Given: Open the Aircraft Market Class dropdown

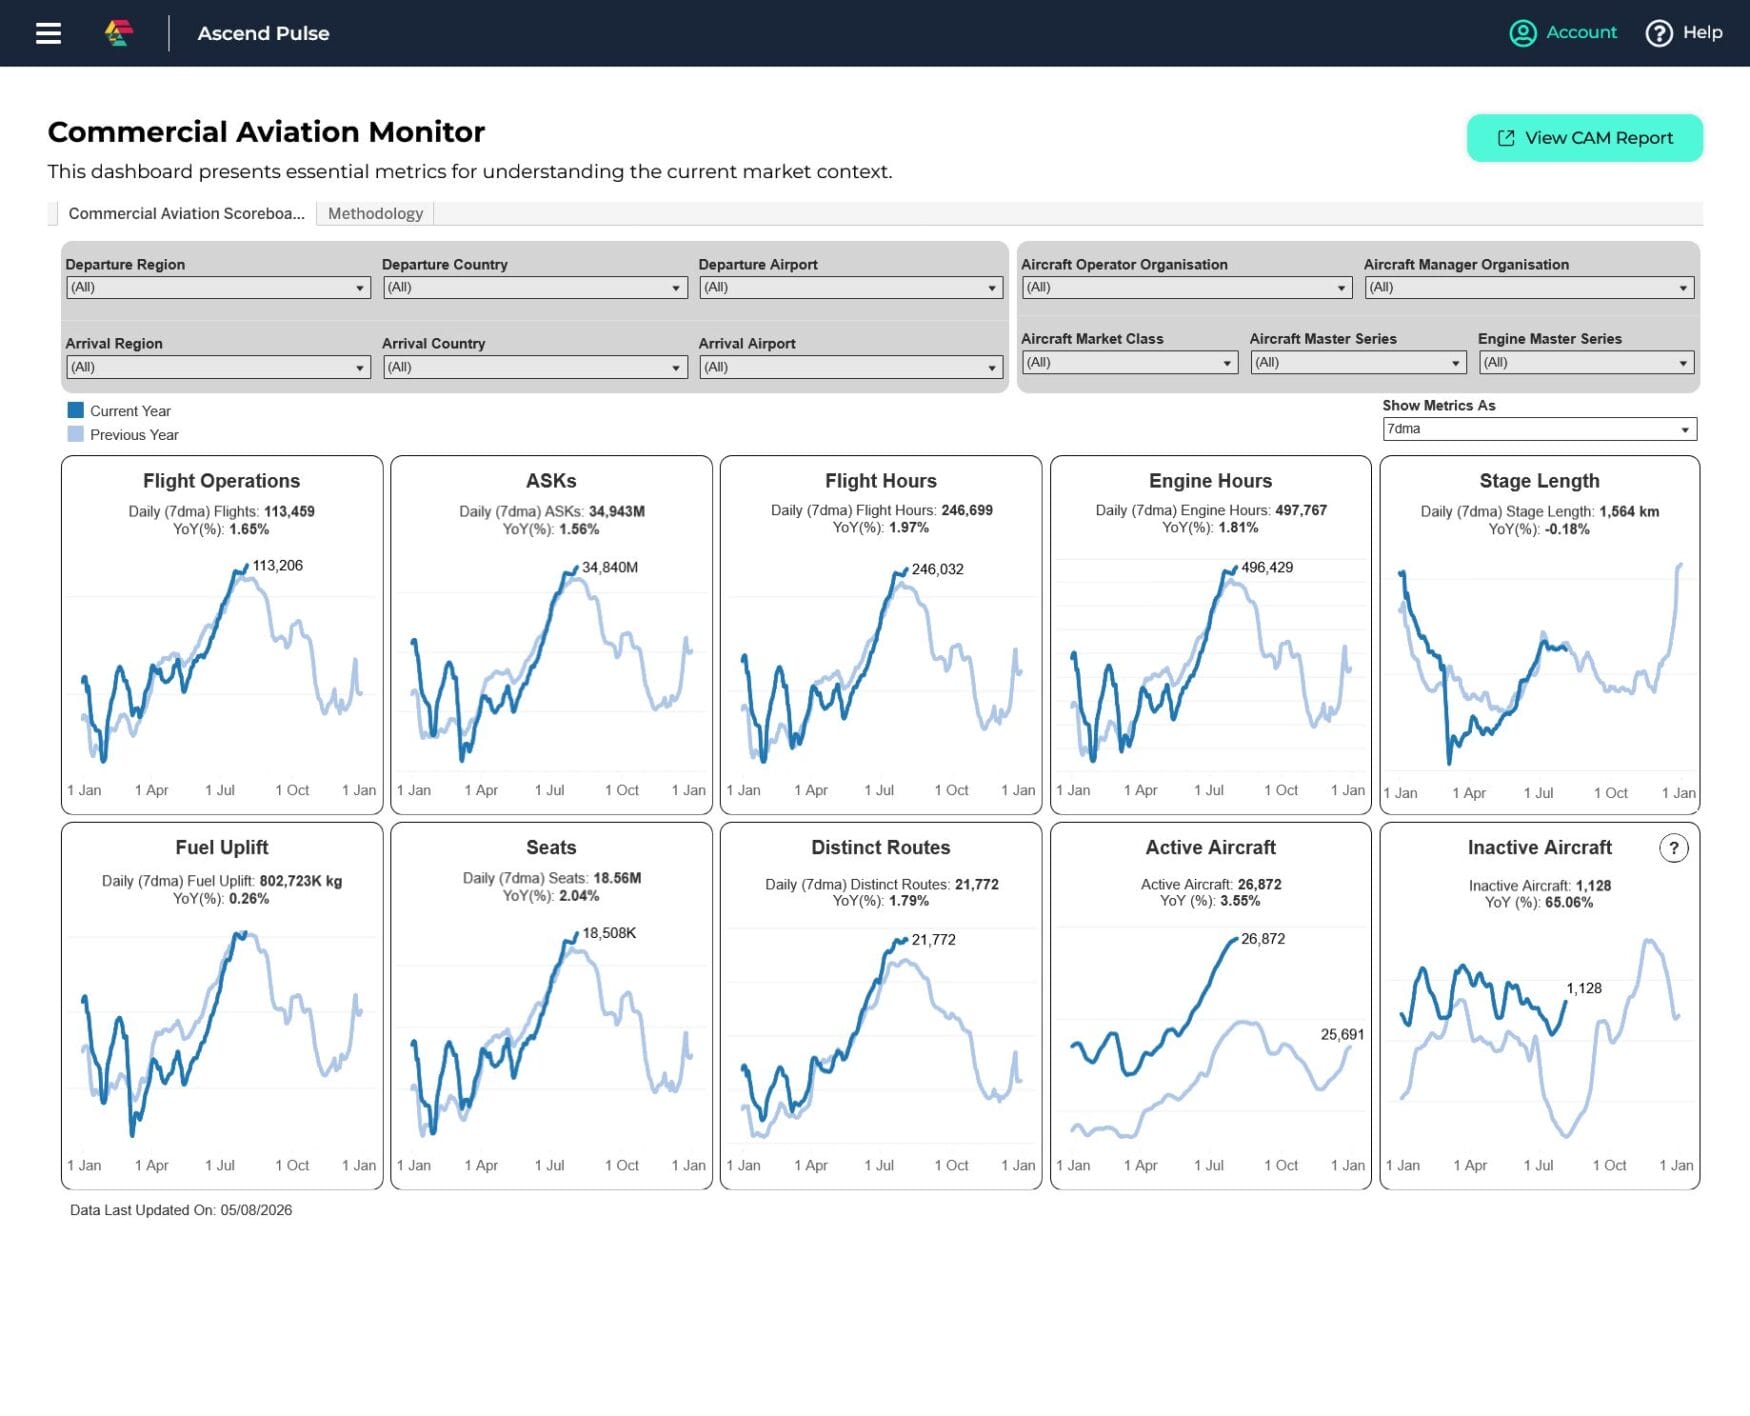Looking at the screenshot, I should pyautogui.click(x=1129, y=363).
